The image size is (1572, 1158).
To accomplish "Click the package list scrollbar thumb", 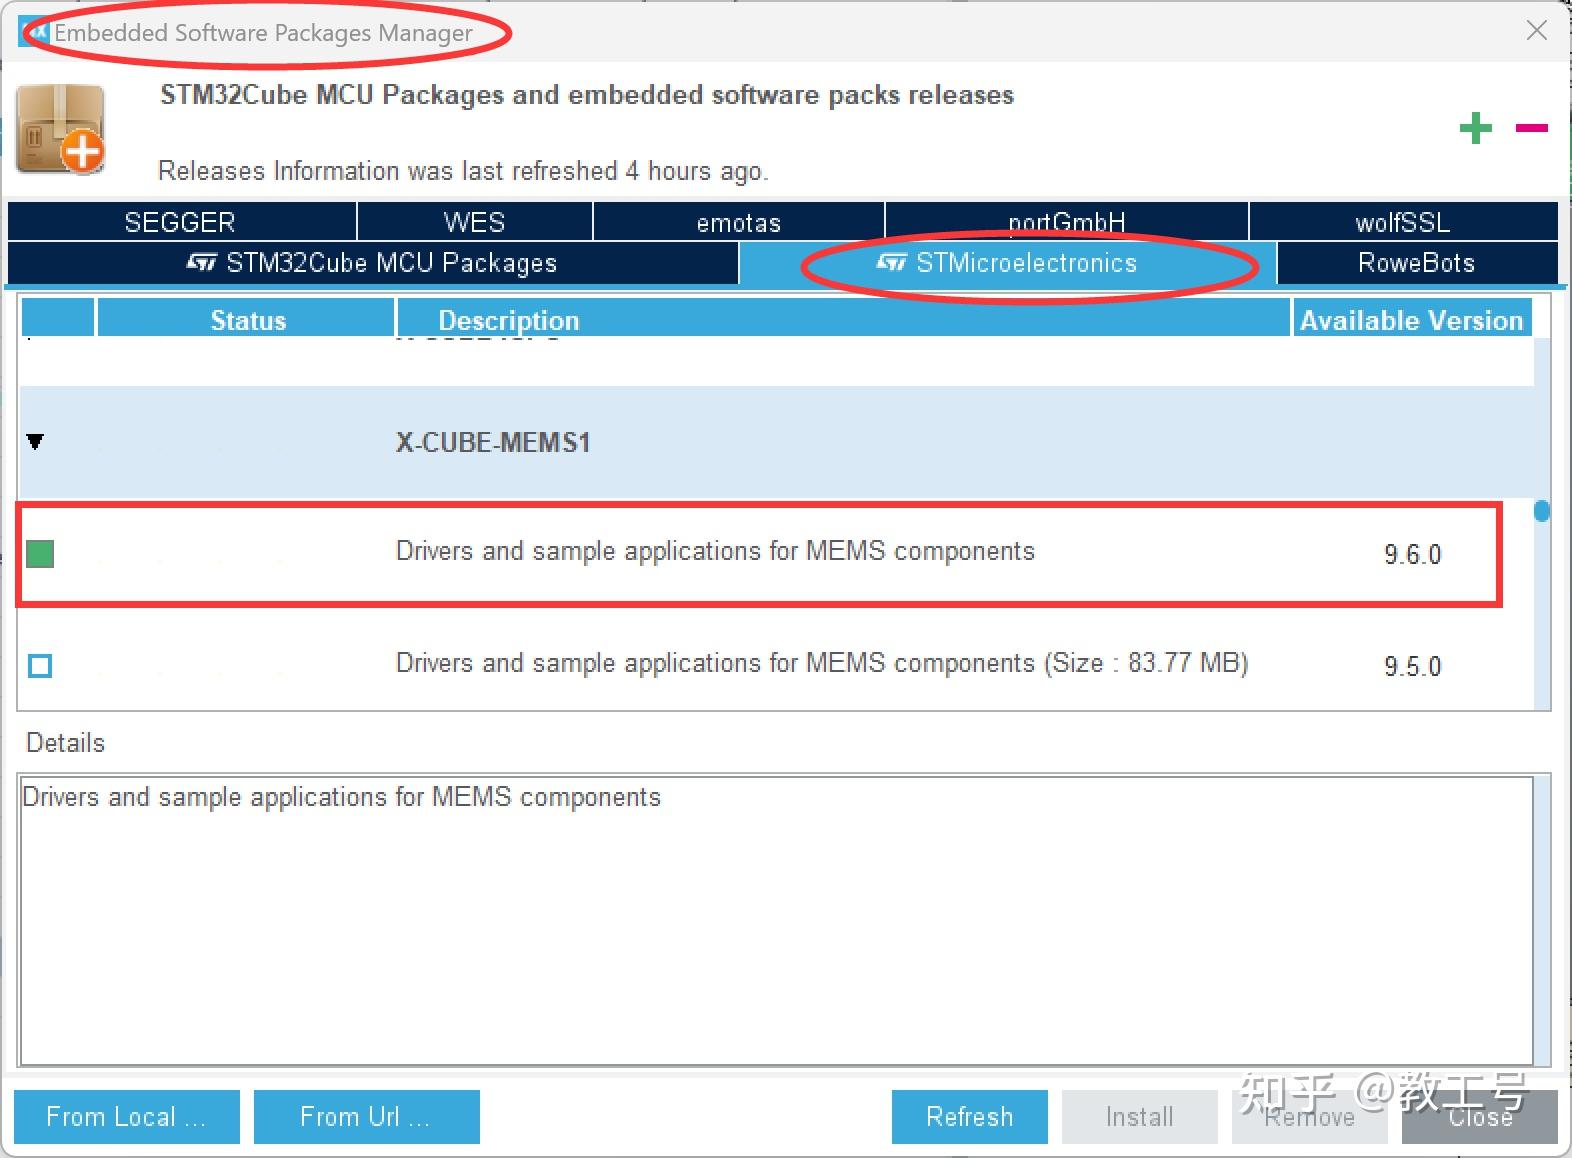I will coord(1542,511).
